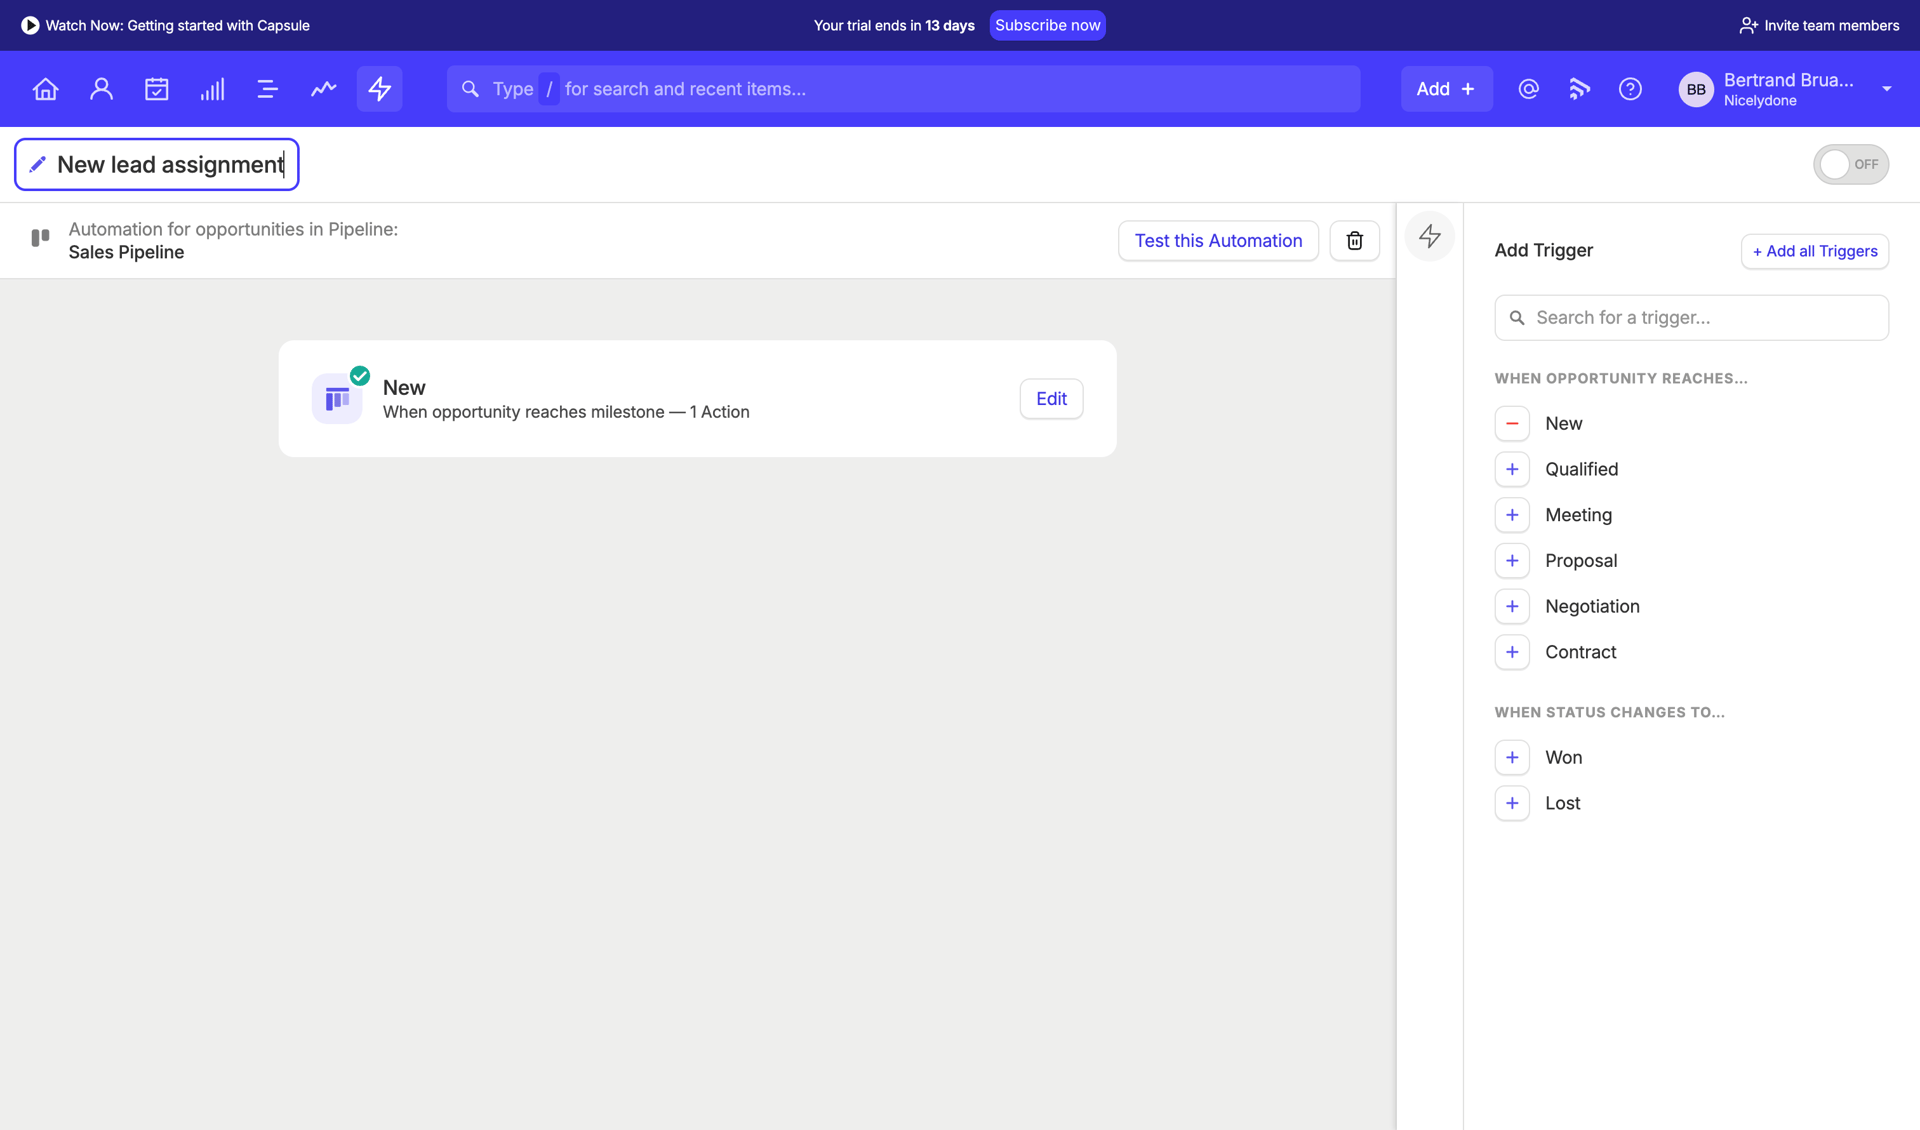Turn on the automation OFF toggle
The width and height of the screenshot is (1920, 1130).
(x=1851, y=164)
